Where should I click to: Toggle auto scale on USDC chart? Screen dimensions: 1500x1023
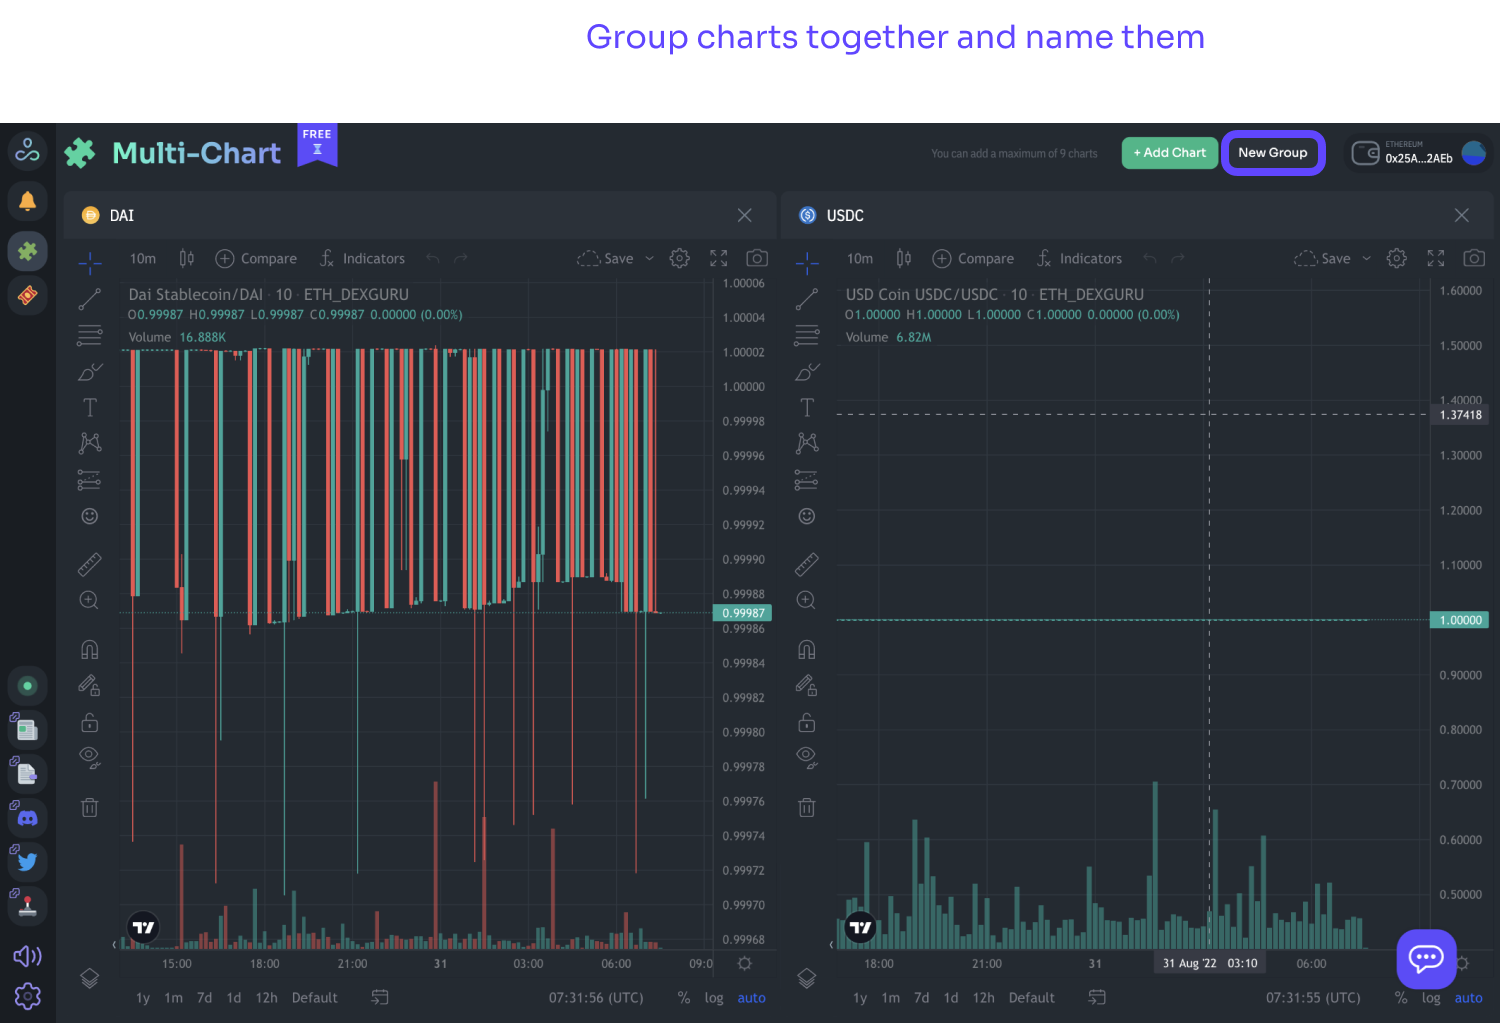pyautogui.click(x=1468, y=998)
